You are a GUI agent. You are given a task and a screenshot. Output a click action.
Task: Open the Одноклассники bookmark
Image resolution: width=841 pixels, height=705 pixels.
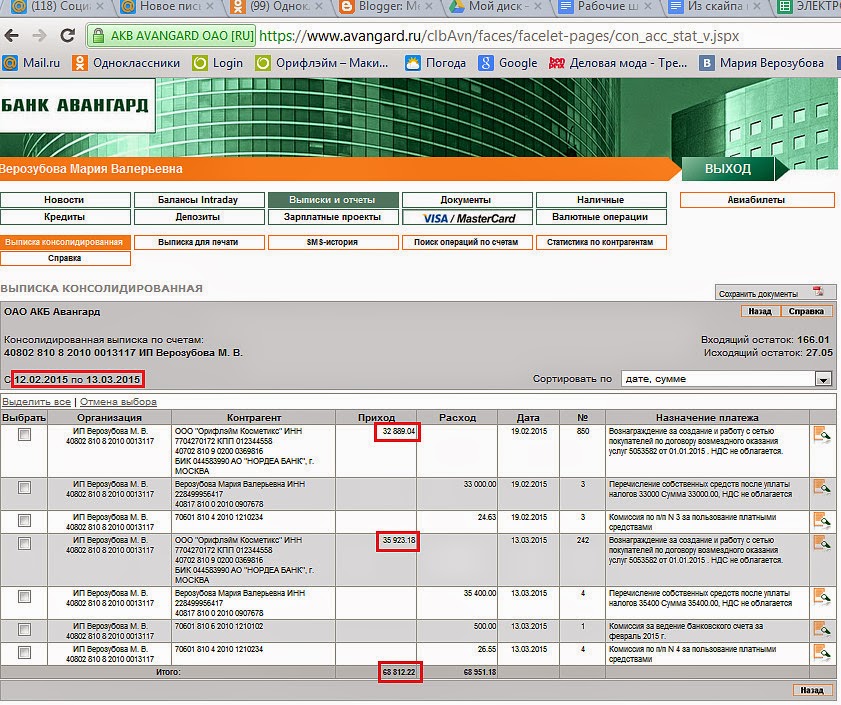pyautogui.click(x=126, y=63)
